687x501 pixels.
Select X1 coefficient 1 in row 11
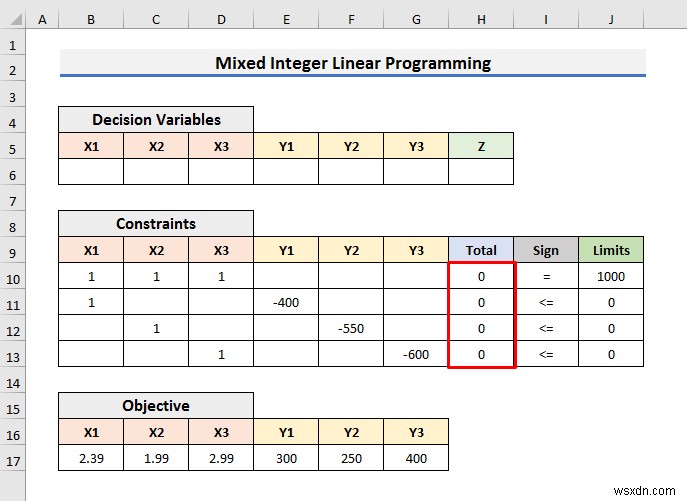point(91,302)
